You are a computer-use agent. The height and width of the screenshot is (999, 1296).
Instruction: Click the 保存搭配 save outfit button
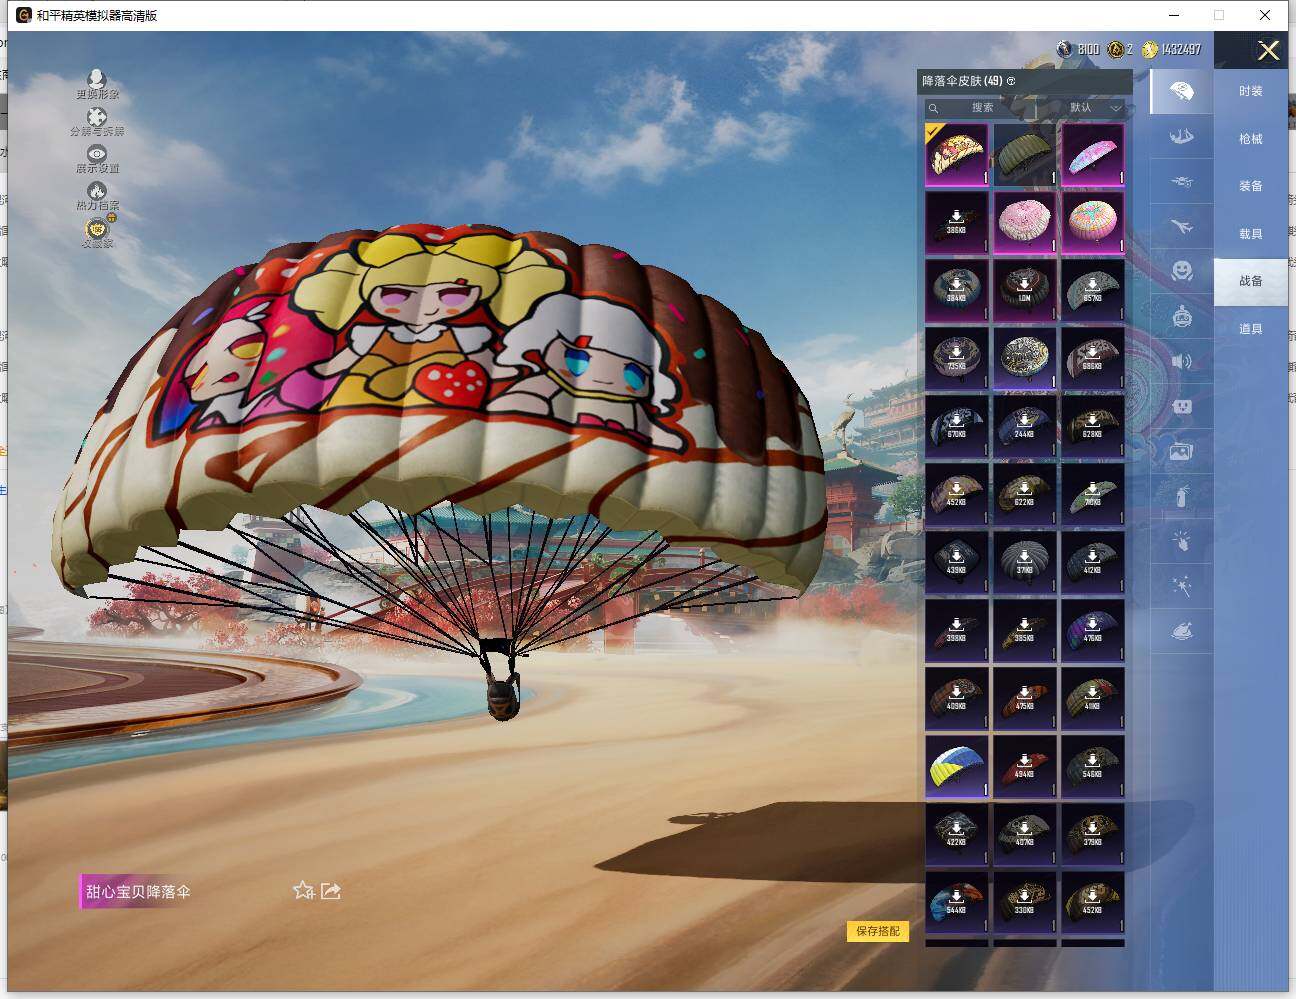coord(878,931)
